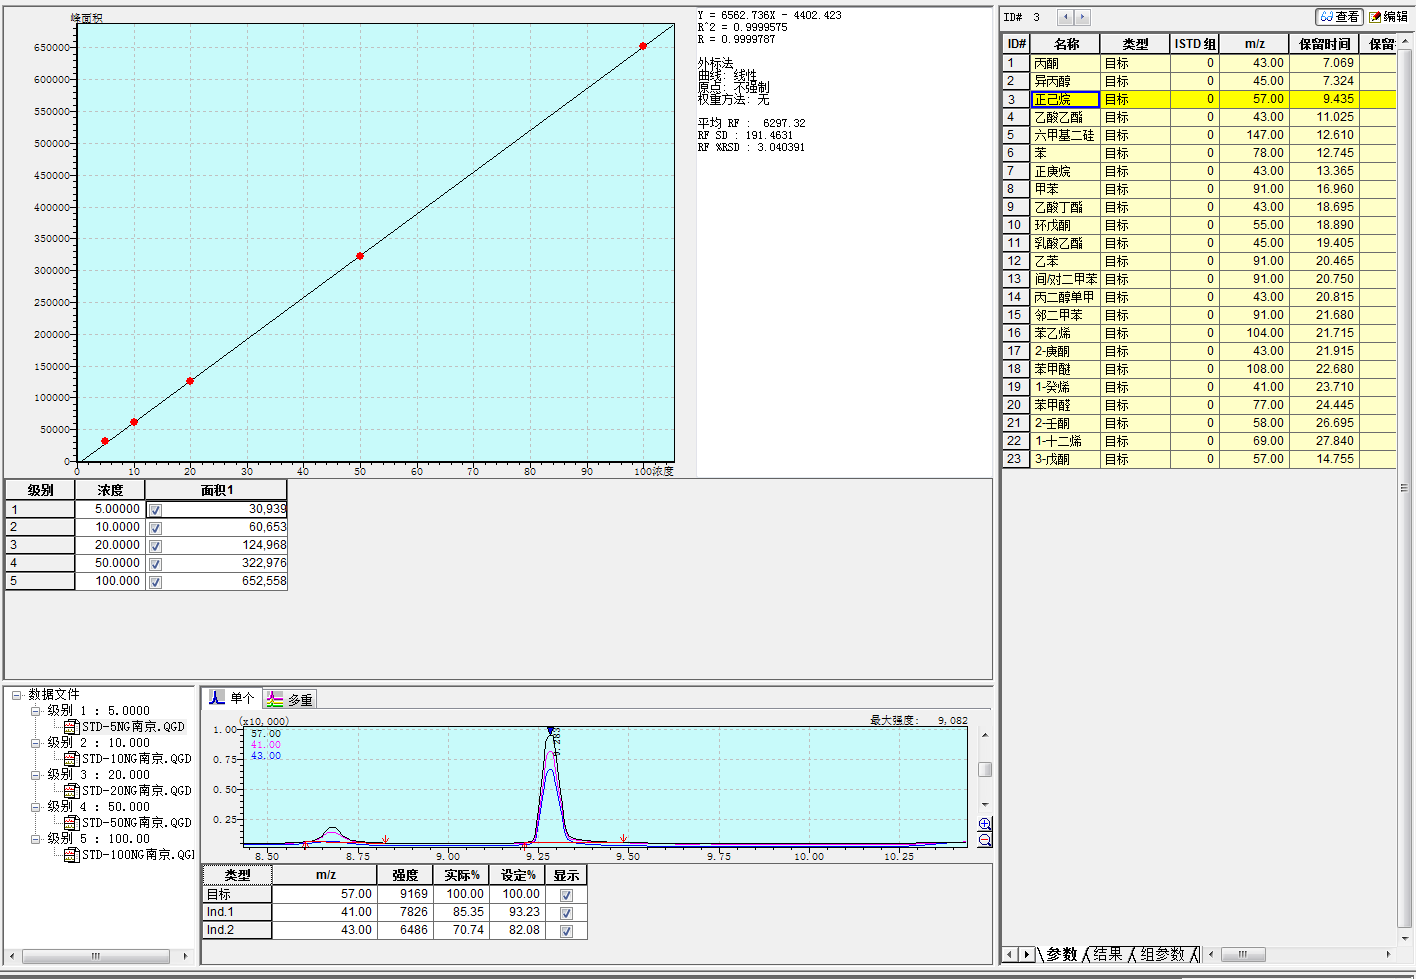Select the 组参数 tab
The width and height of the screenshot is (1416, 979).
pyautogui.click(x=1162, y=955)
